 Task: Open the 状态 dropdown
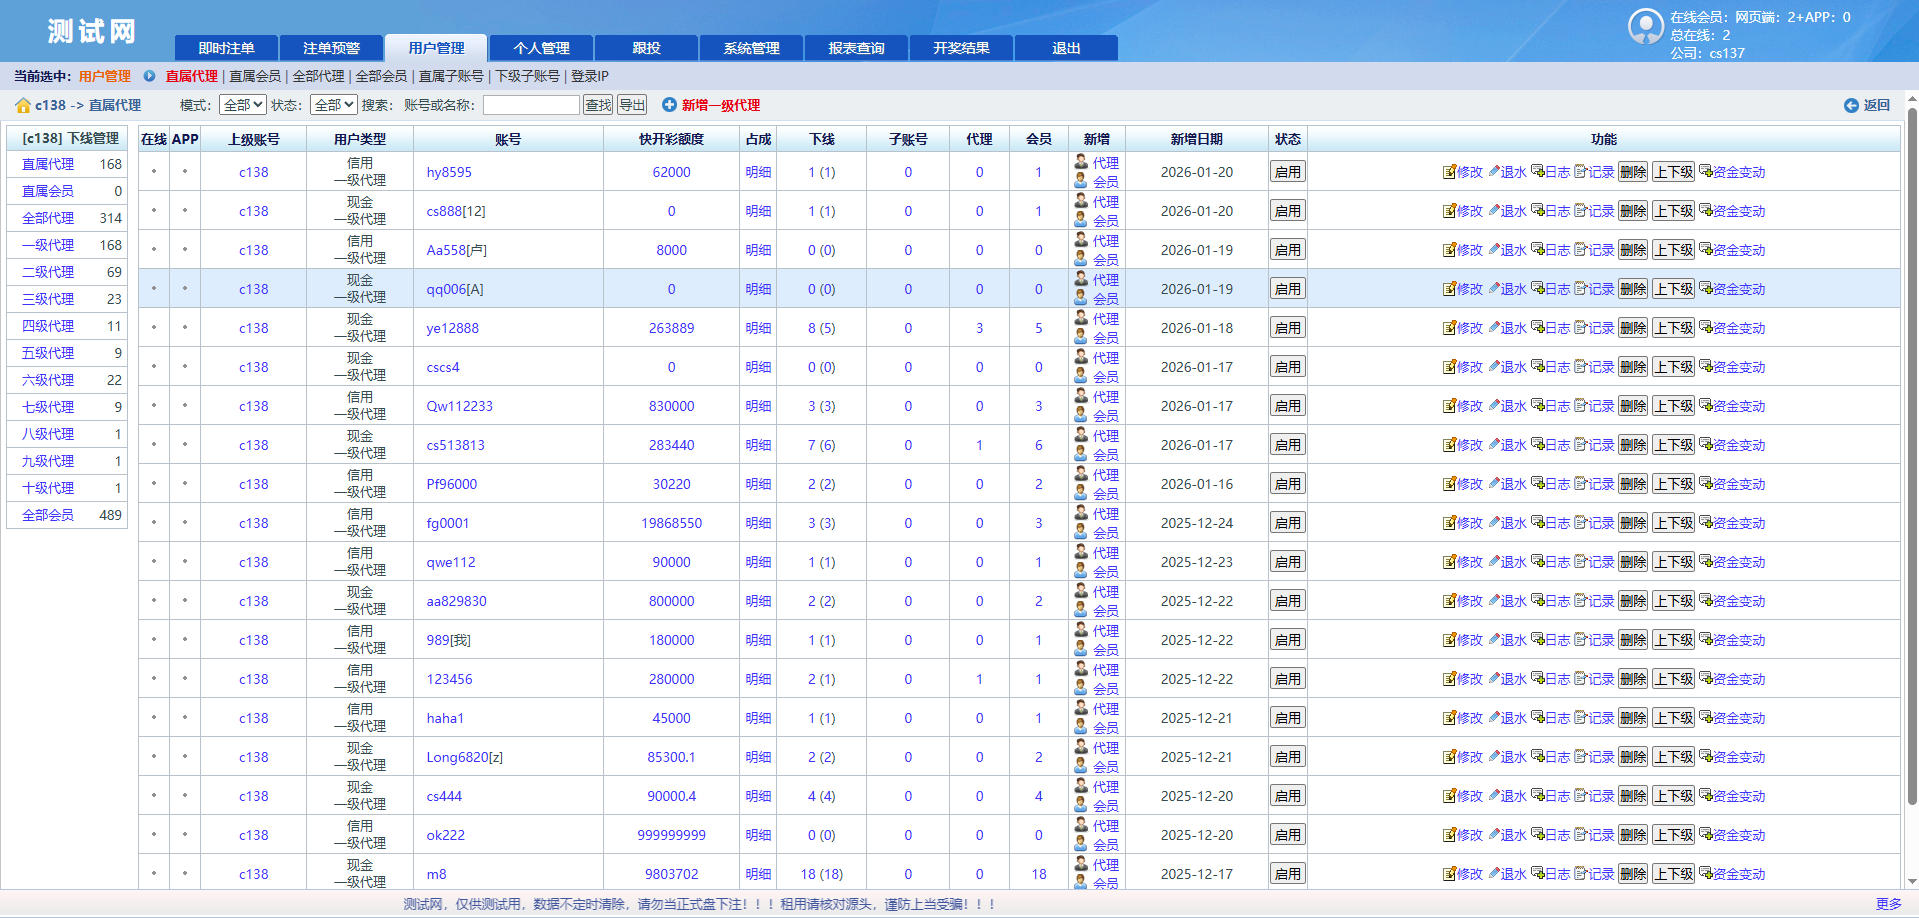pyautogui.click(x=333, y=105)
